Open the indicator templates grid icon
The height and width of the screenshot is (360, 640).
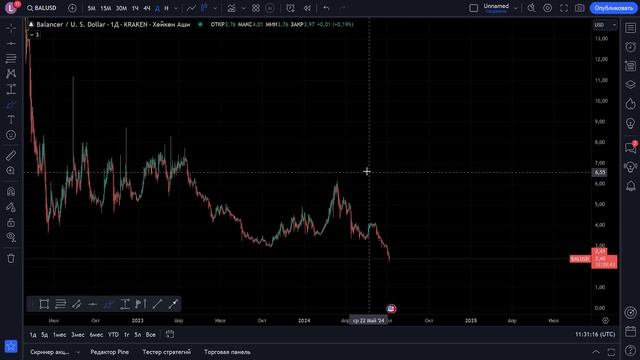click(x=256, y=8)
